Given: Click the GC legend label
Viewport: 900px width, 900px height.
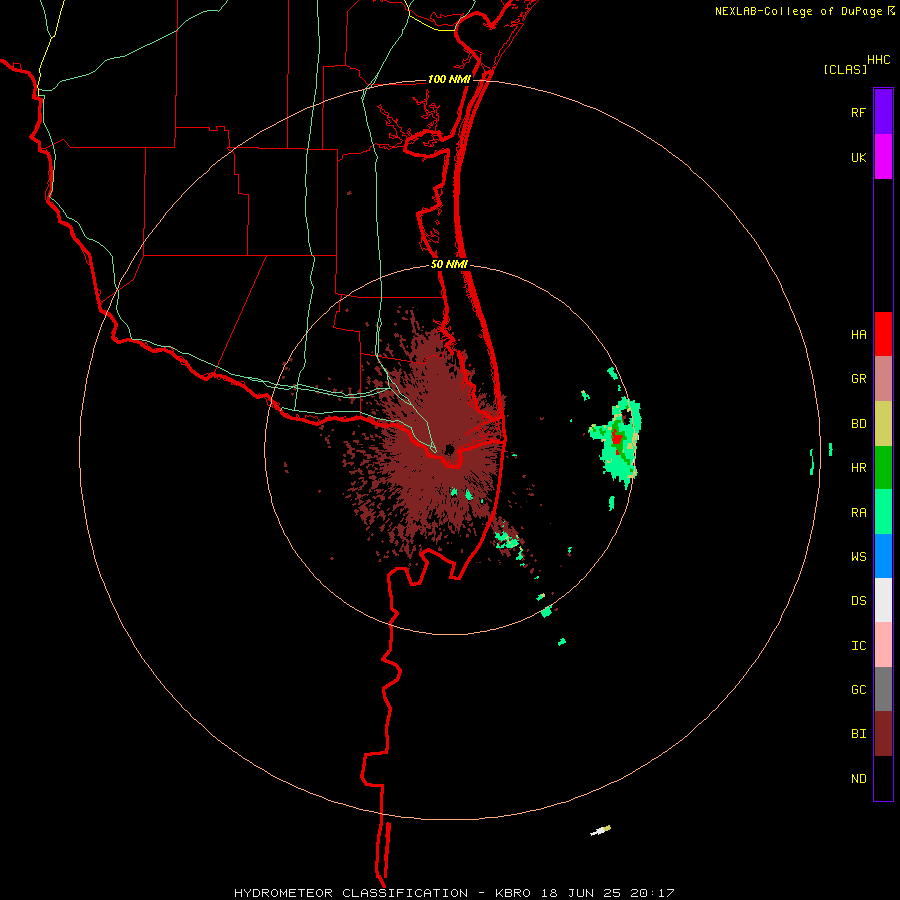Looking at the screenshot, I should [858, 690].
